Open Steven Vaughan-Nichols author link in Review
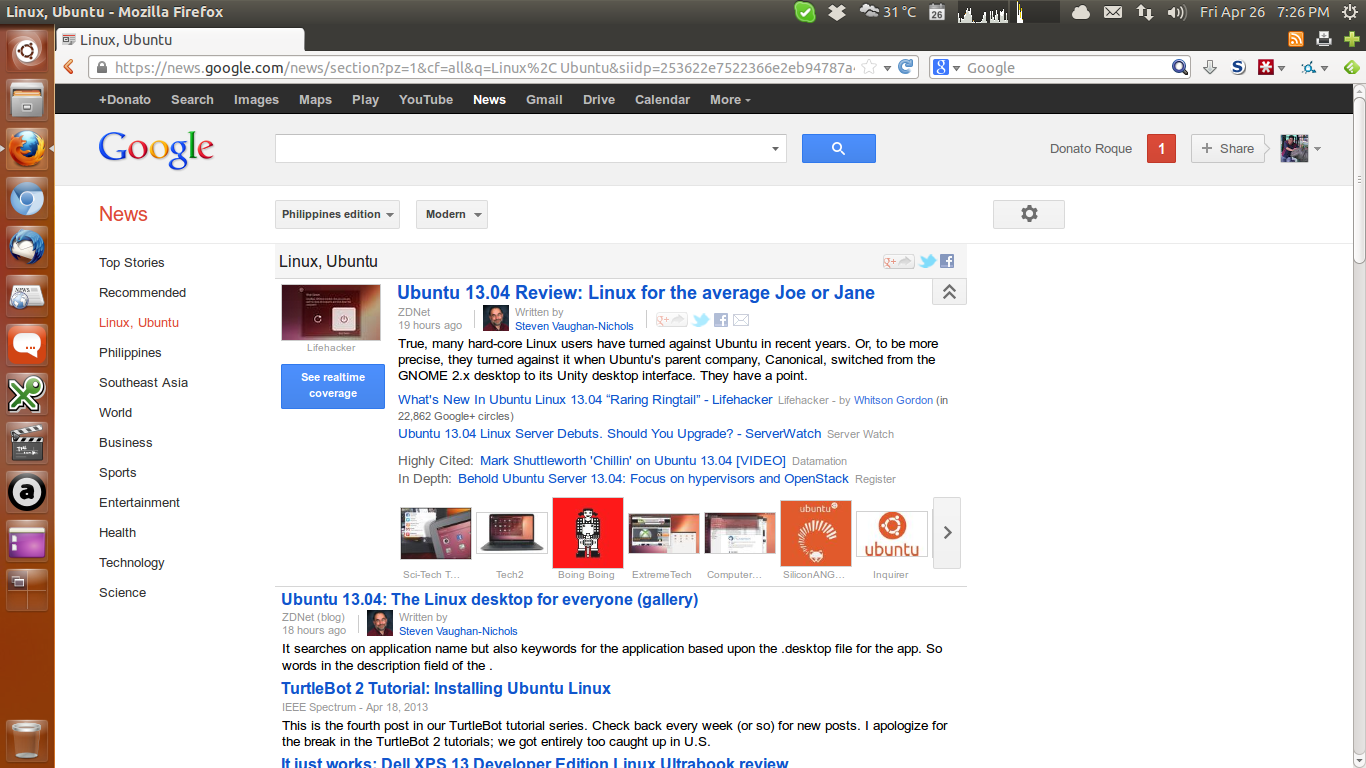Image resolution: width=1366 pixels, height=768 pixels. coord(574,326)
